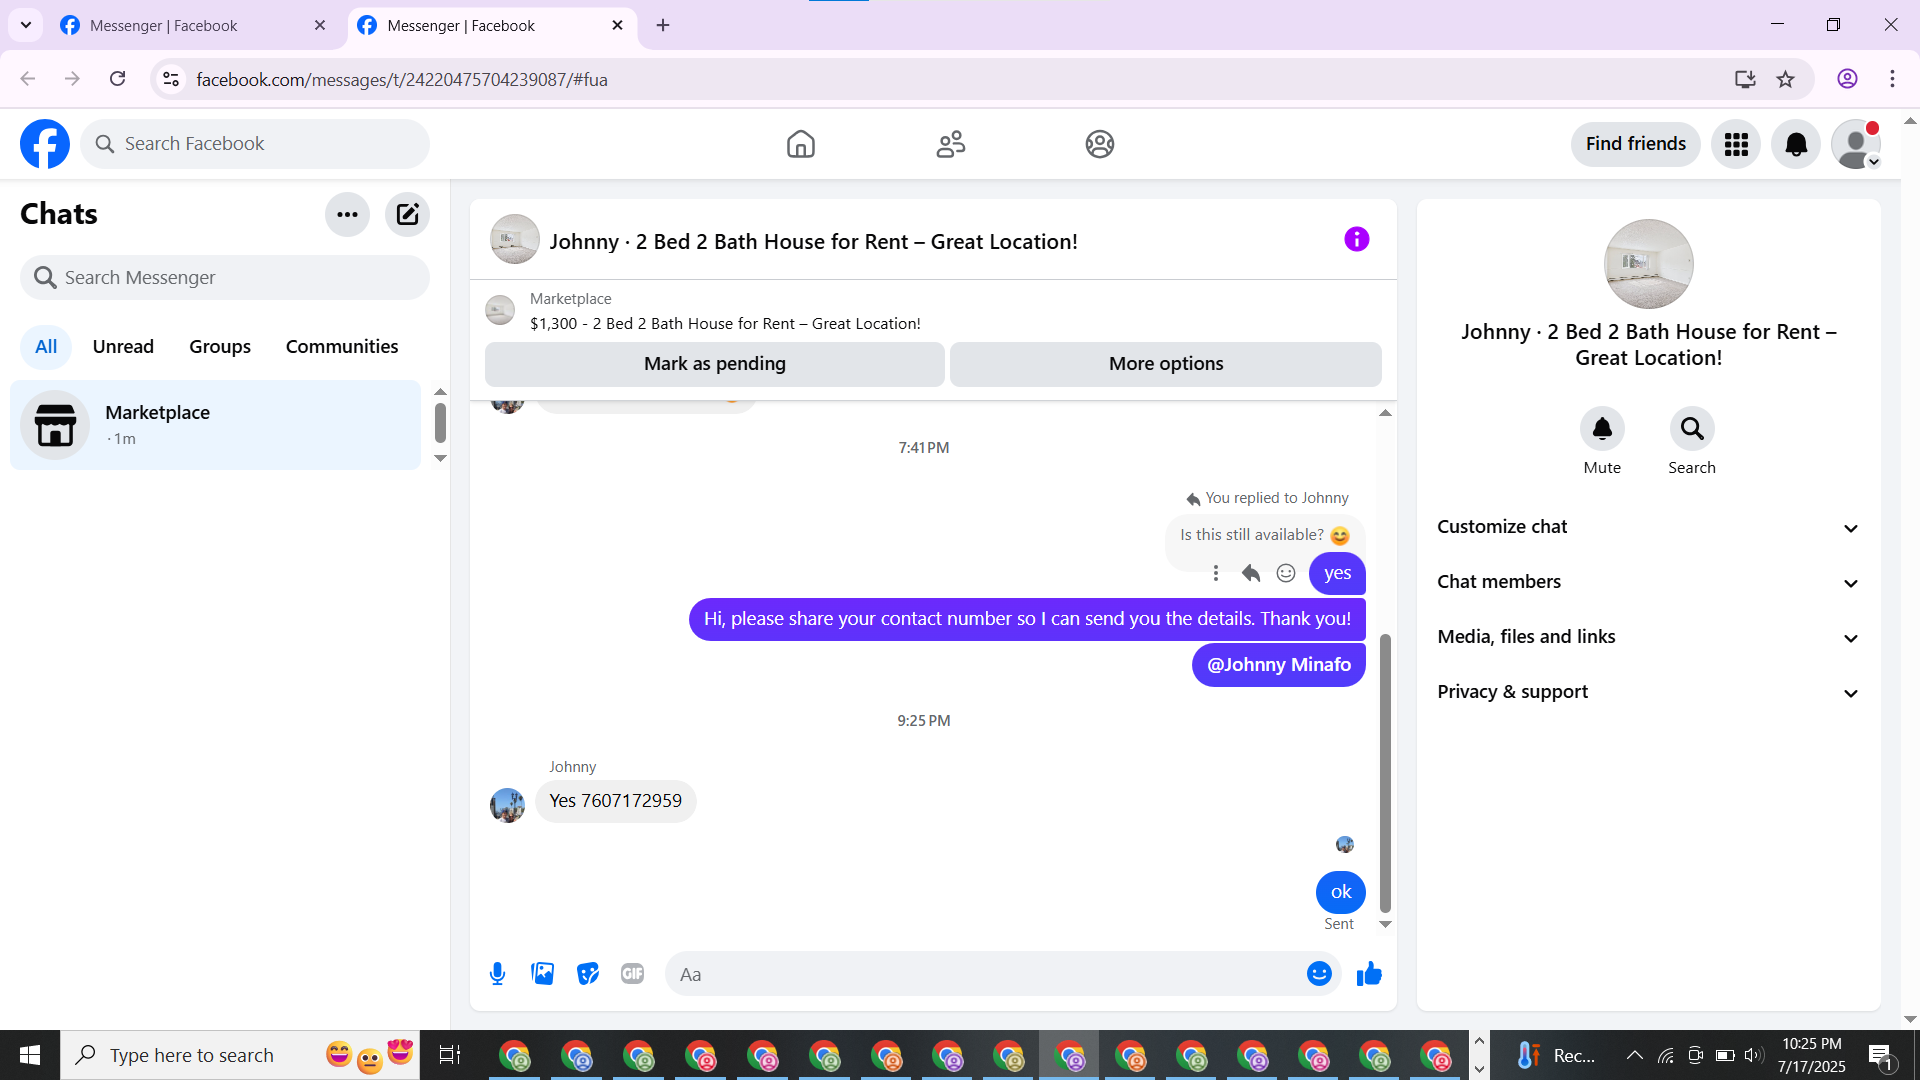Send a thumbs-up like
This screenshot has width=1920, height=1080.
(x=1369, y=974)
